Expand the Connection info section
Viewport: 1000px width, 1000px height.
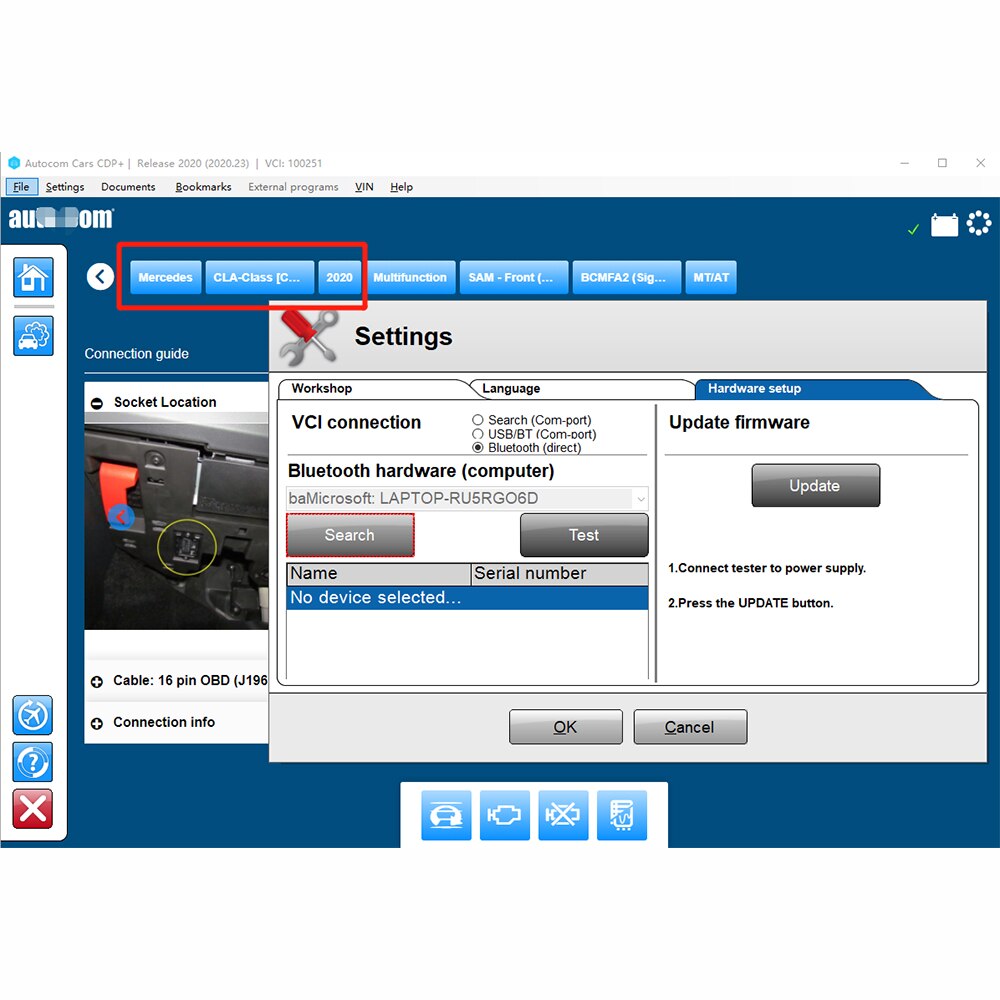coord(97,723)
